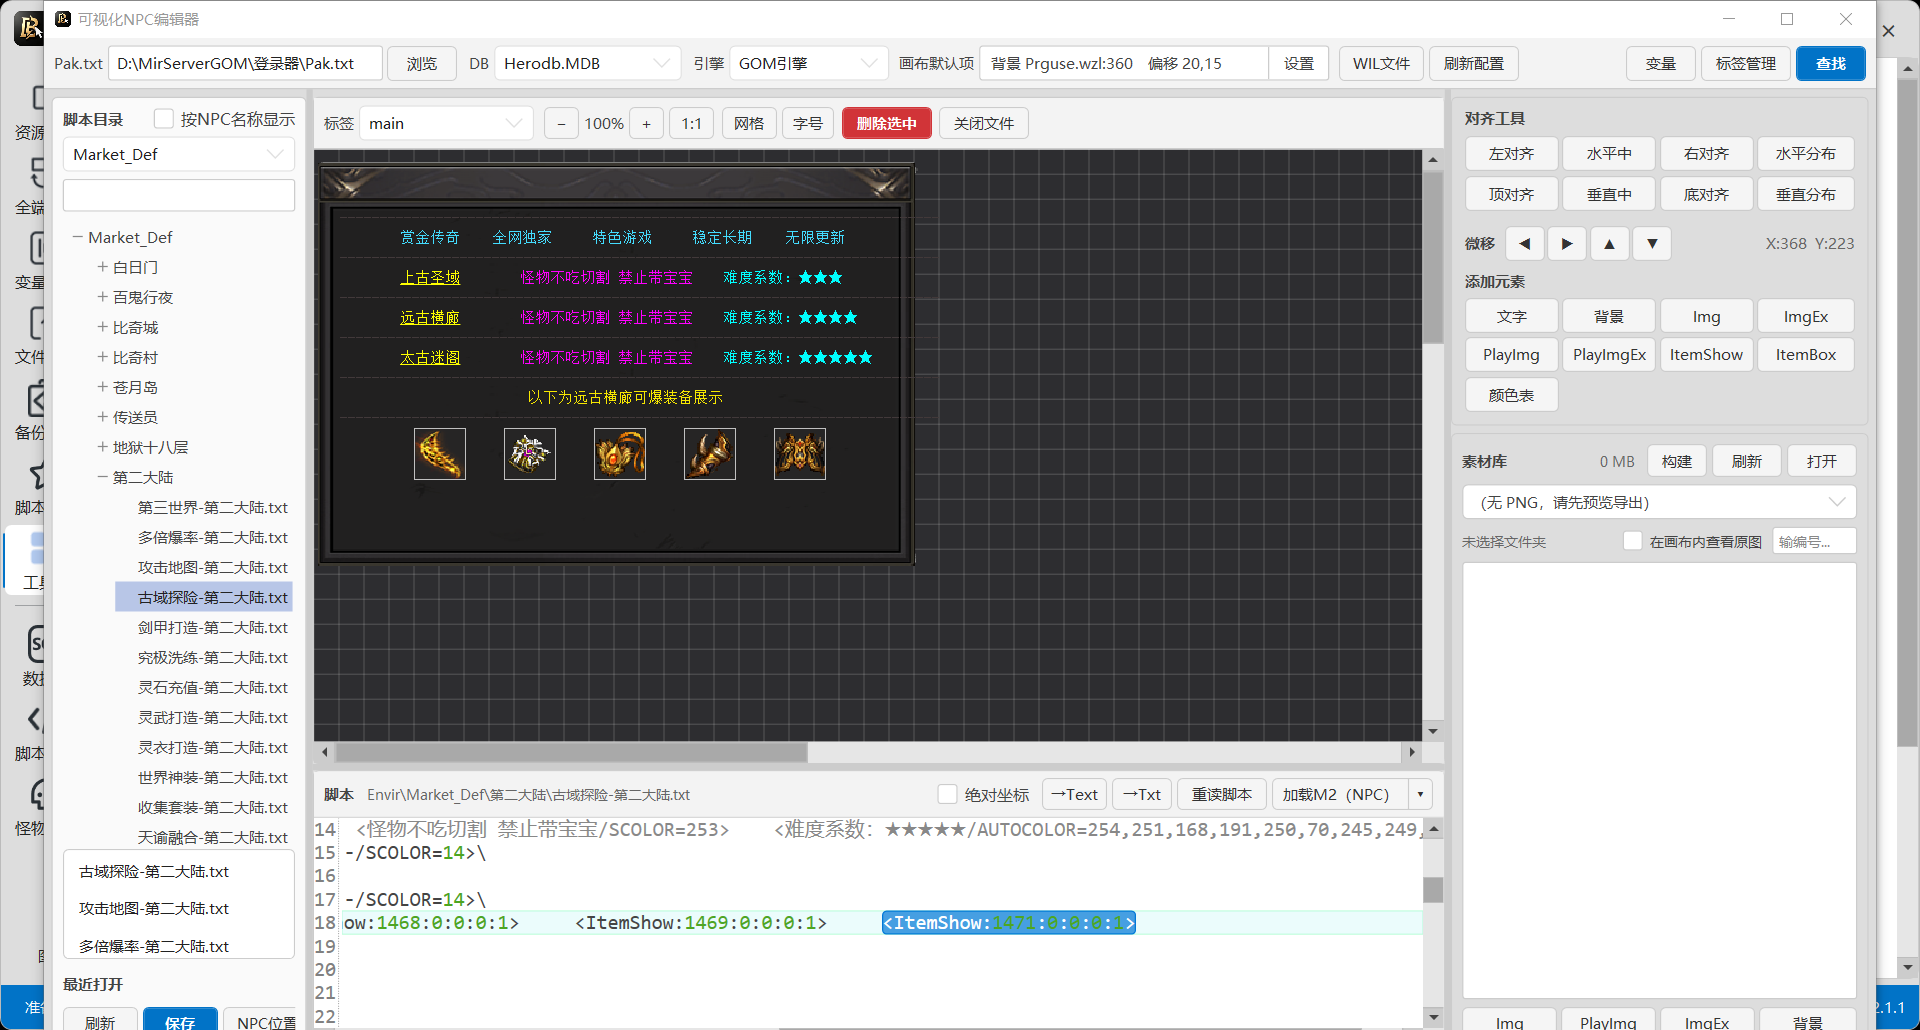Select 多倍爆率-第二大陆.txt in the script tree
Image resolution: width=1920 pixels, height=1030 pixels.
(212, 537)
